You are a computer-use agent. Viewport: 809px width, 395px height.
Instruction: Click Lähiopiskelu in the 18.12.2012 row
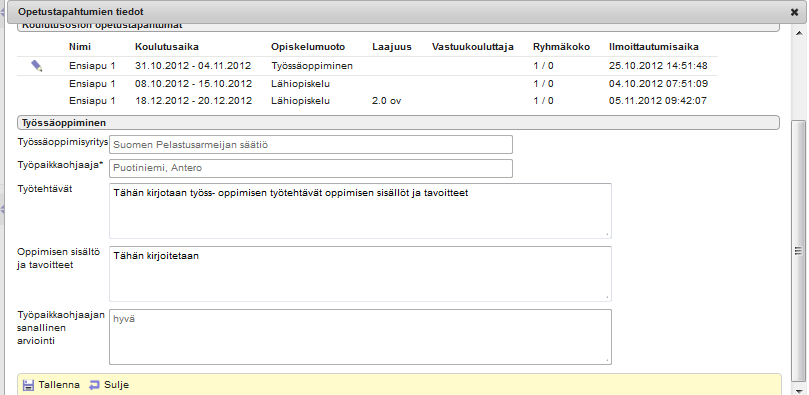coord(300,101)
